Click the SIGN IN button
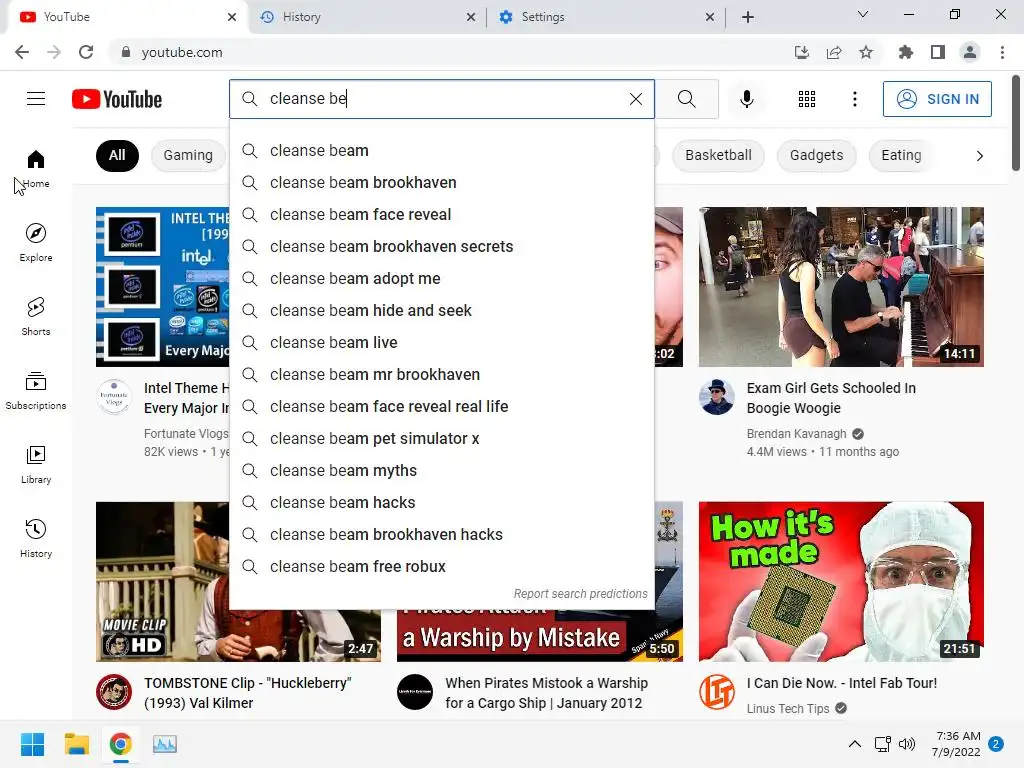This screenshot has width=1024, height=768. 937,99
